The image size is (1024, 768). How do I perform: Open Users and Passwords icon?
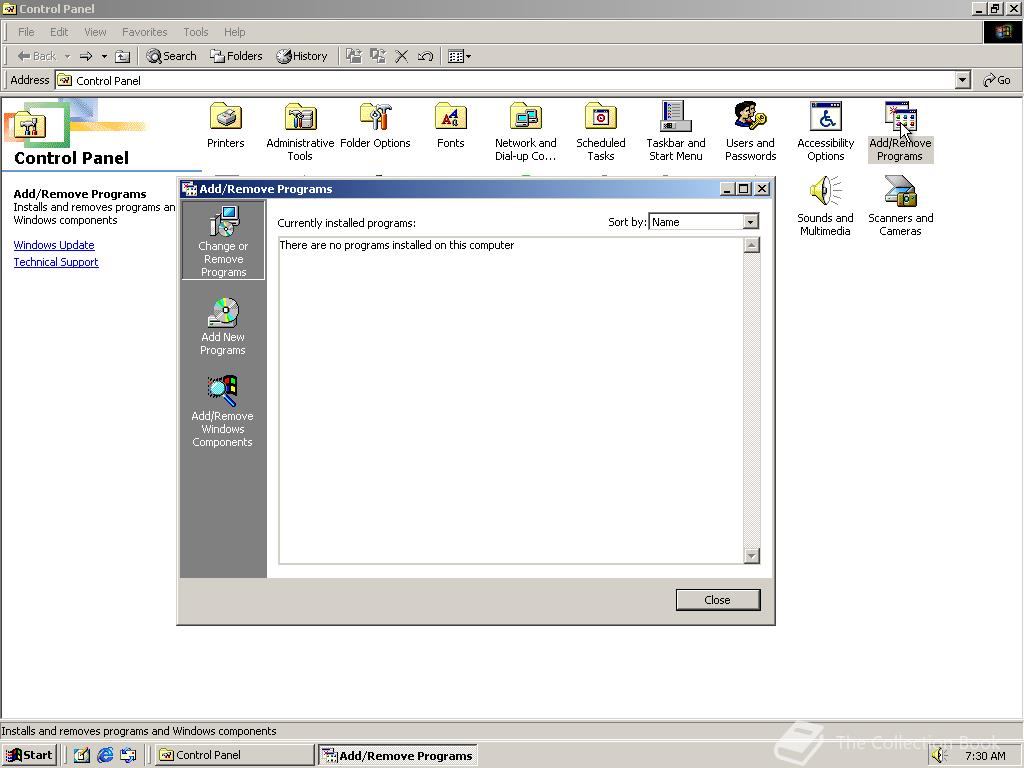click(750, 132)
